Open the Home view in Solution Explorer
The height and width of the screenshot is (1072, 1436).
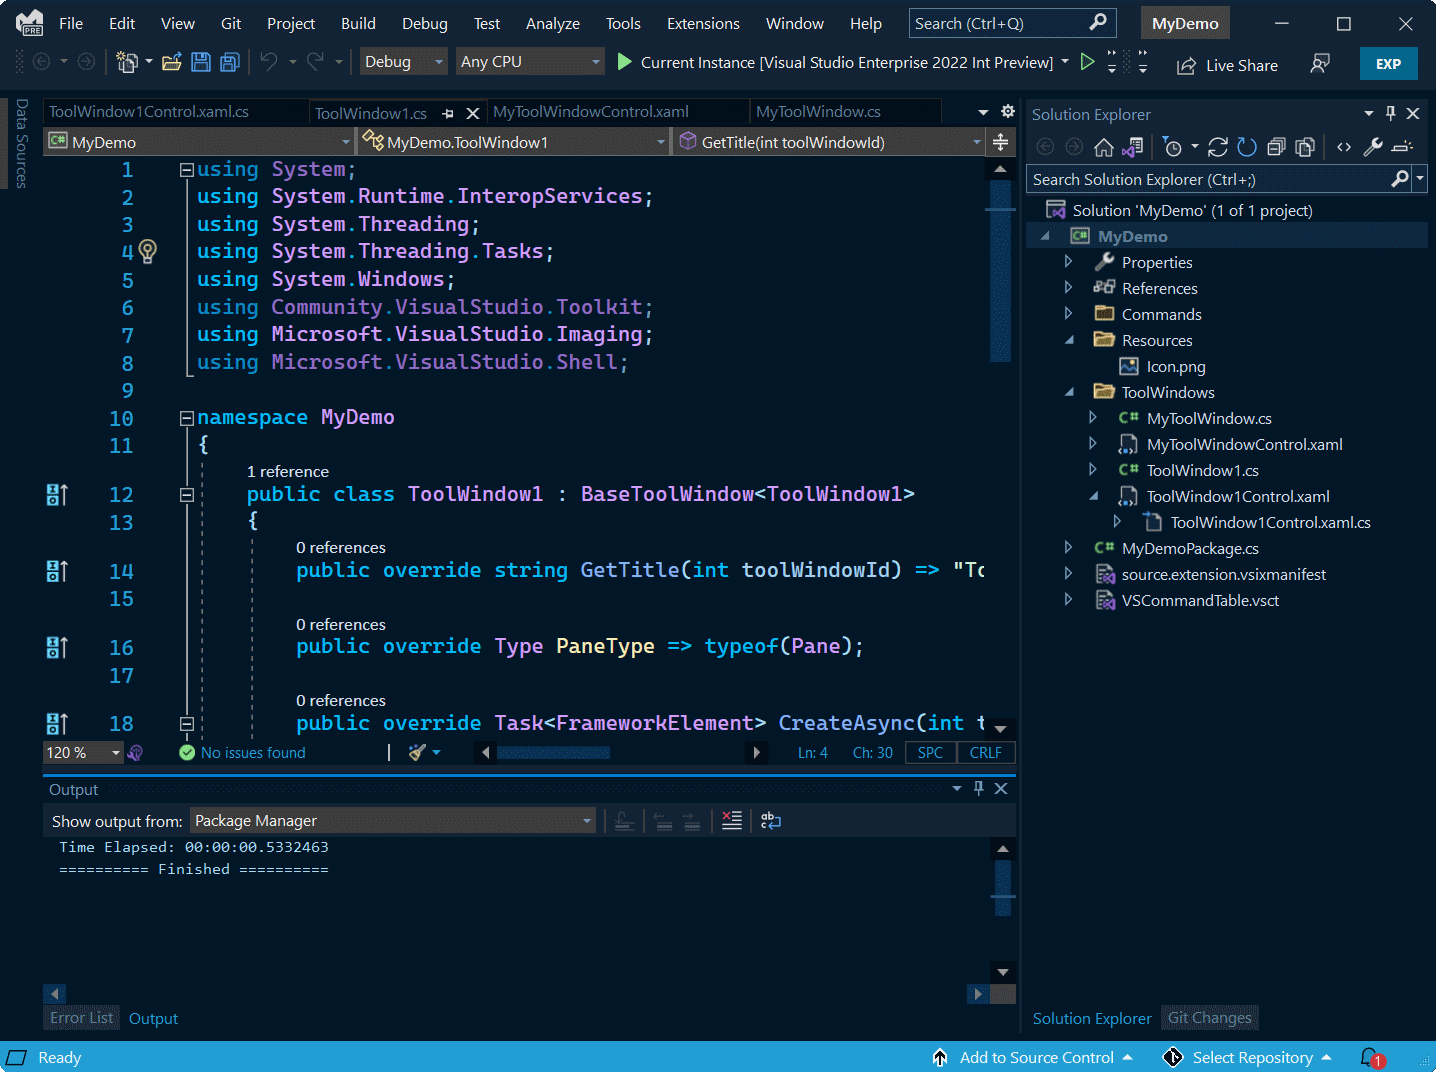tap(1103, 146)
